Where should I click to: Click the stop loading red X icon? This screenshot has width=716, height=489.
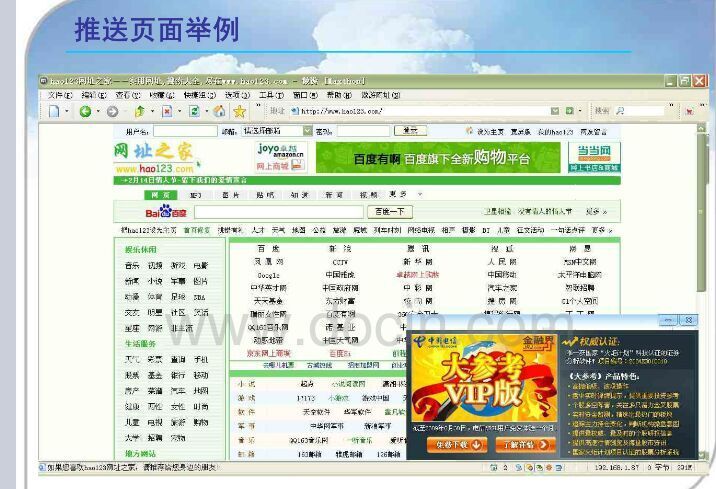167,111
